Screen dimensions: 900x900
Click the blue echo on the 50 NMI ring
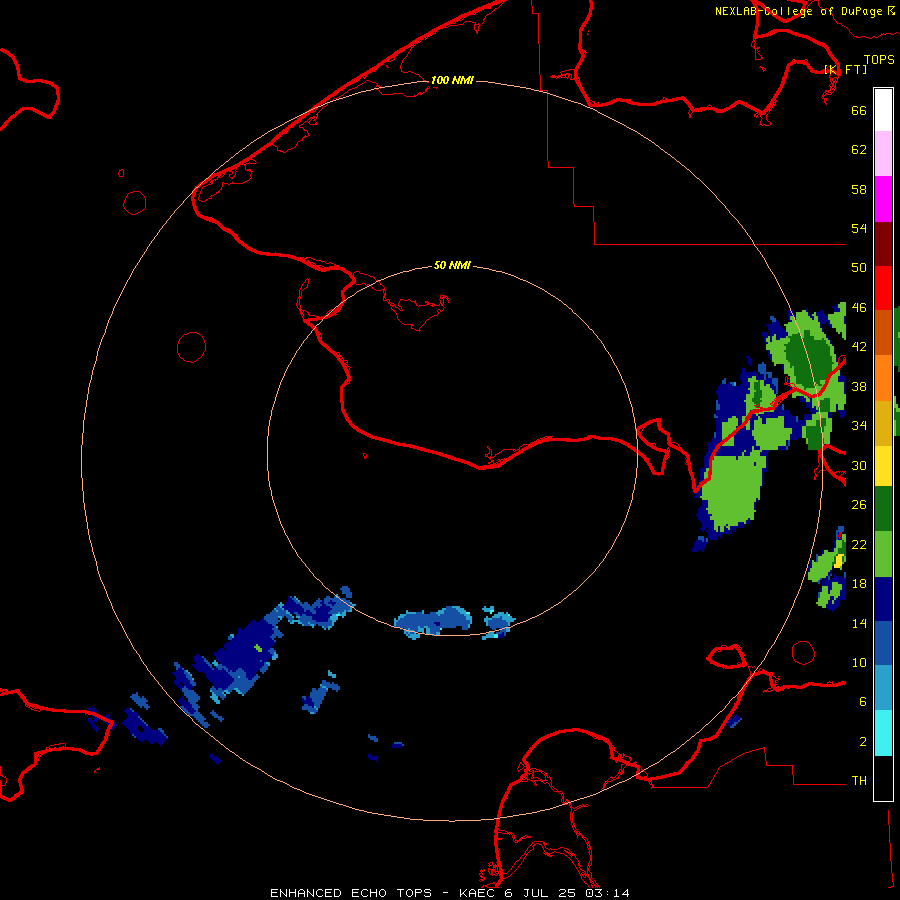coord(435,621)
